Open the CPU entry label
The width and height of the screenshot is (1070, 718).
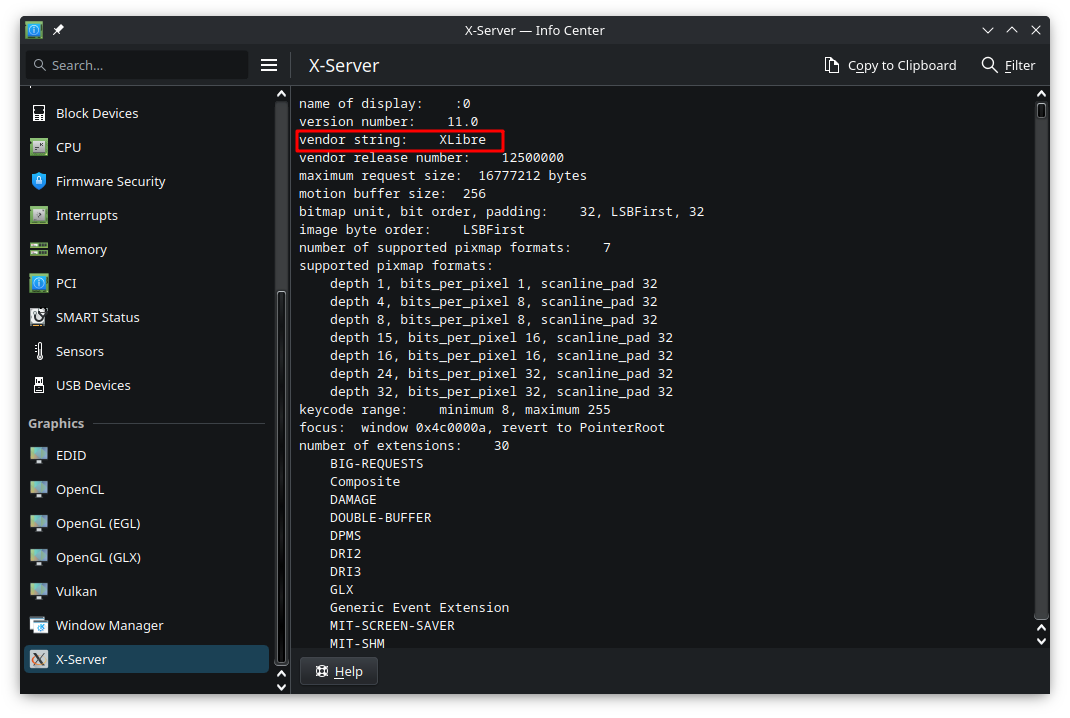coord(68,147)
